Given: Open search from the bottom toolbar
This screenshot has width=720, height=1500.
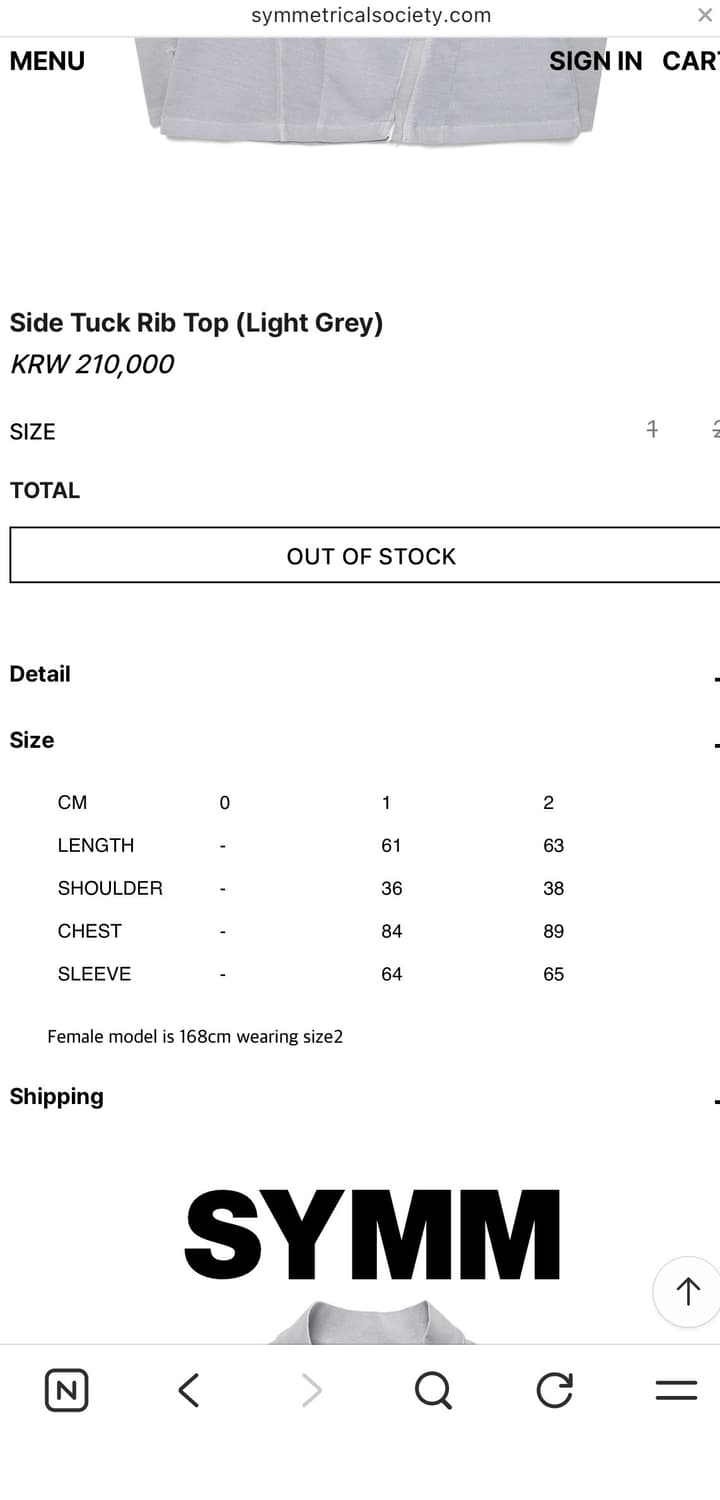Looking at the screenshot, I should [432, 1389].
